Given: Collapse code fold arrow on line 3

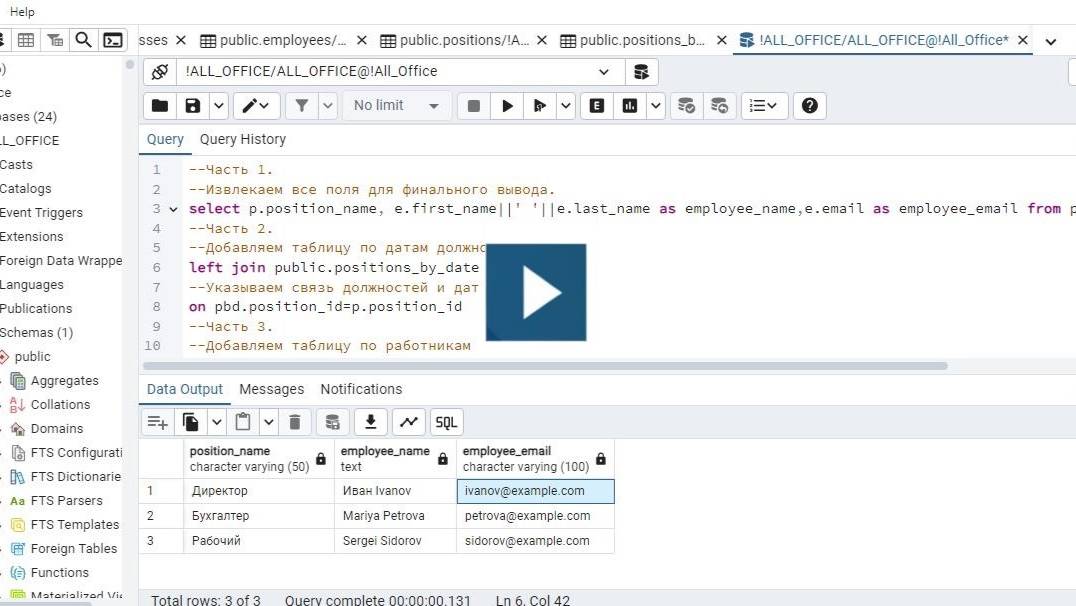Looking at the screenshot, I should click(x=174, y=209).
